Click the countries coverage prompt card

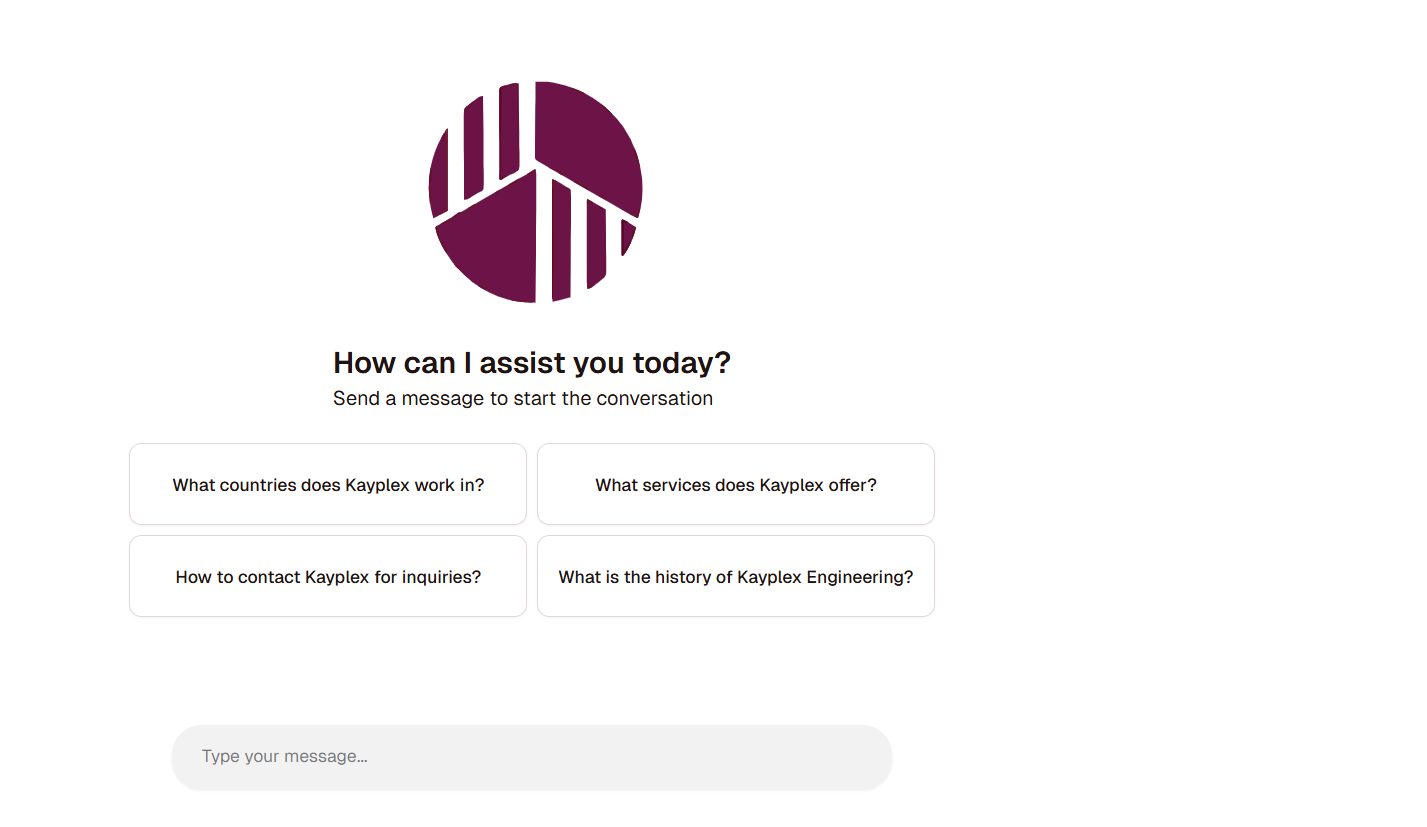coord(327,484)
